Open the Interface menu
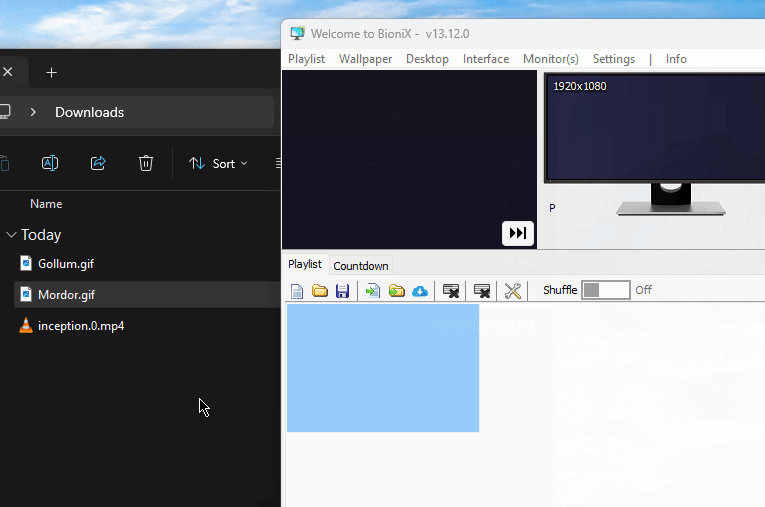The image size is (765, 507). pos(486,59)
